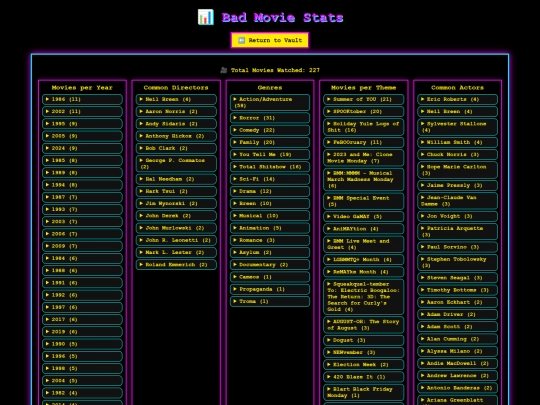This screenshot has height=405, width=540.
Task: Expand Mark L. Lester (2) entry
Action: (x=176, y=252)
